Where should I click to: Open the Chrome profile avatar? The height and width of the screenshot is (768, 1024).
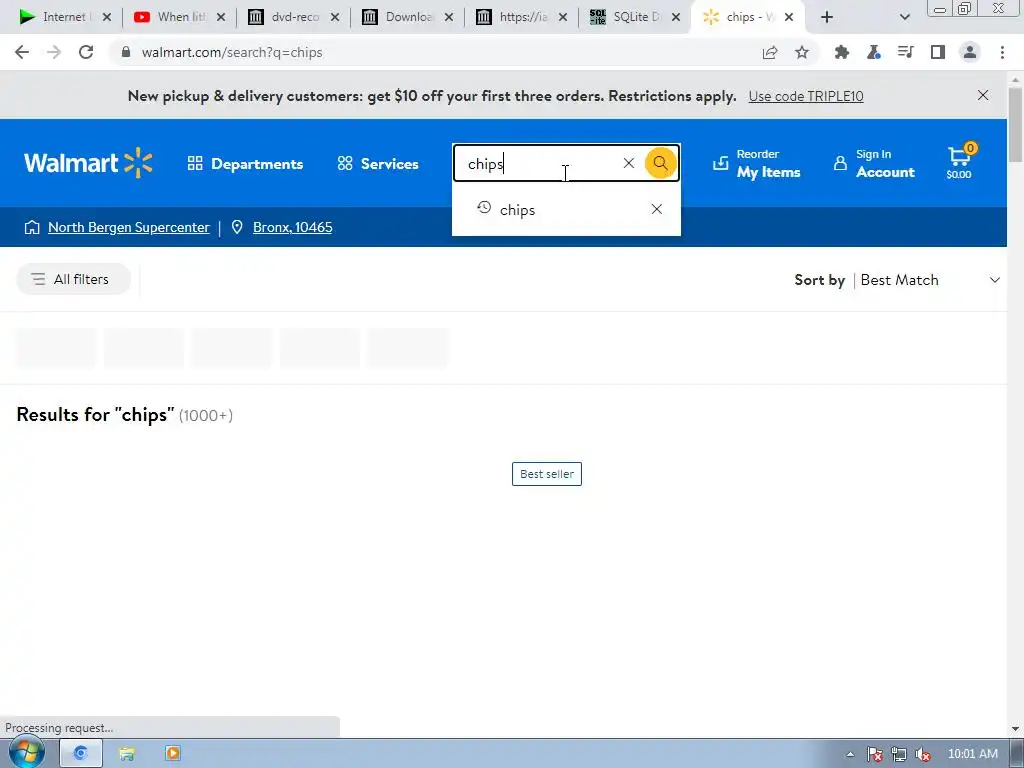[x=970, y=52]
